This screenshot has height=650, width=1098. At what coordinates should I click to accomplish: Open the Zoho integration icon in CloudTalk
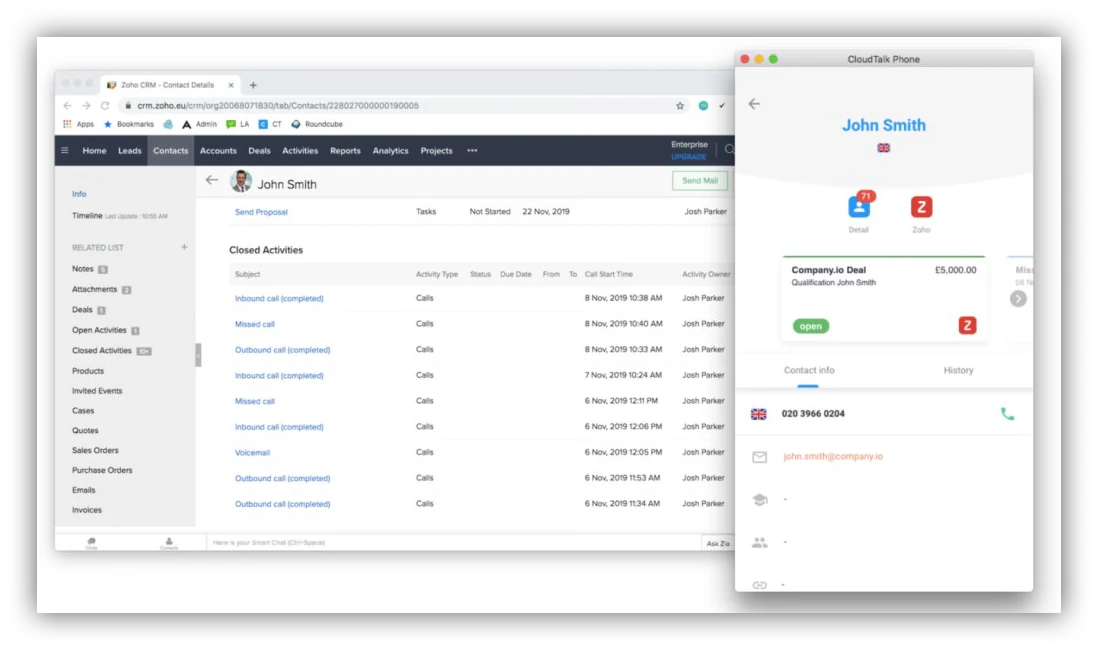(921, 207)
